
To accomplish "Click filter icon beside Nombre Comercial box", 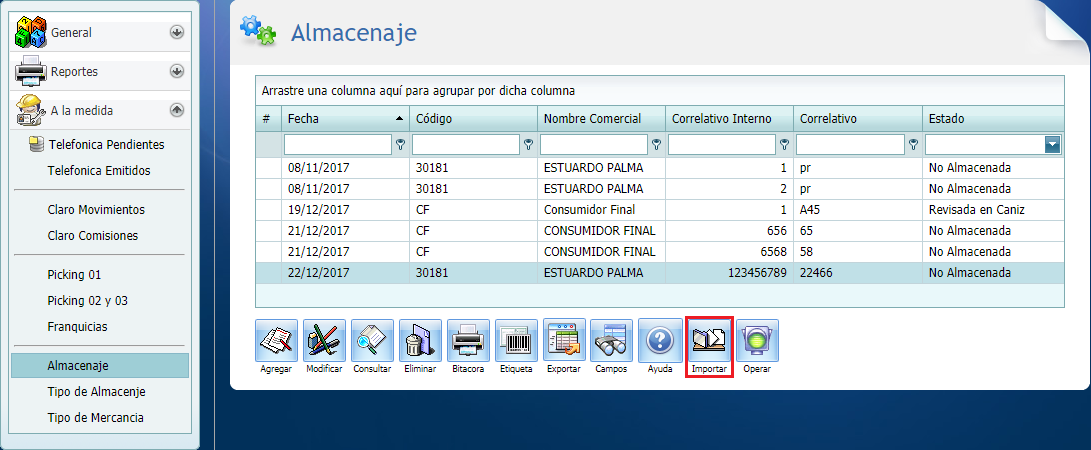I will [x=656, y=144].
